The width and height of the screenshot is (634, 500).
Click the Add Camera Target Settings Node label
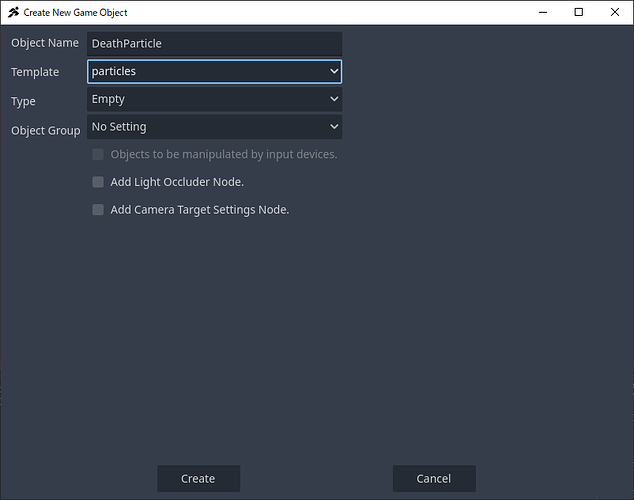(199, 210)
